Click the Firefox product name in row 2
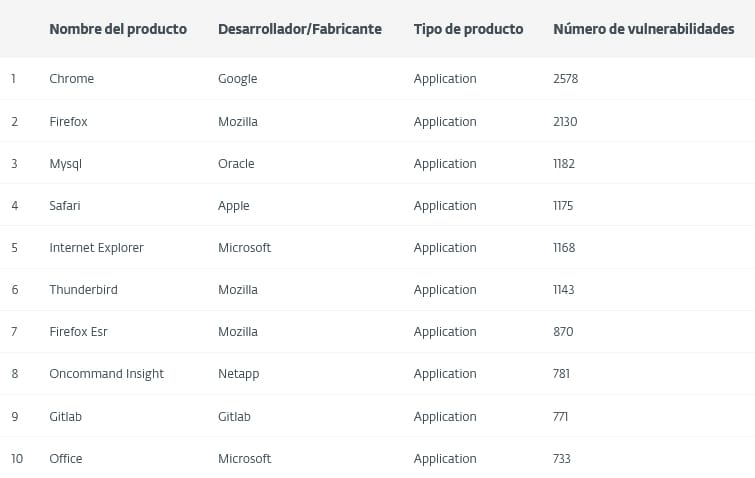 [x=69, y=122]
